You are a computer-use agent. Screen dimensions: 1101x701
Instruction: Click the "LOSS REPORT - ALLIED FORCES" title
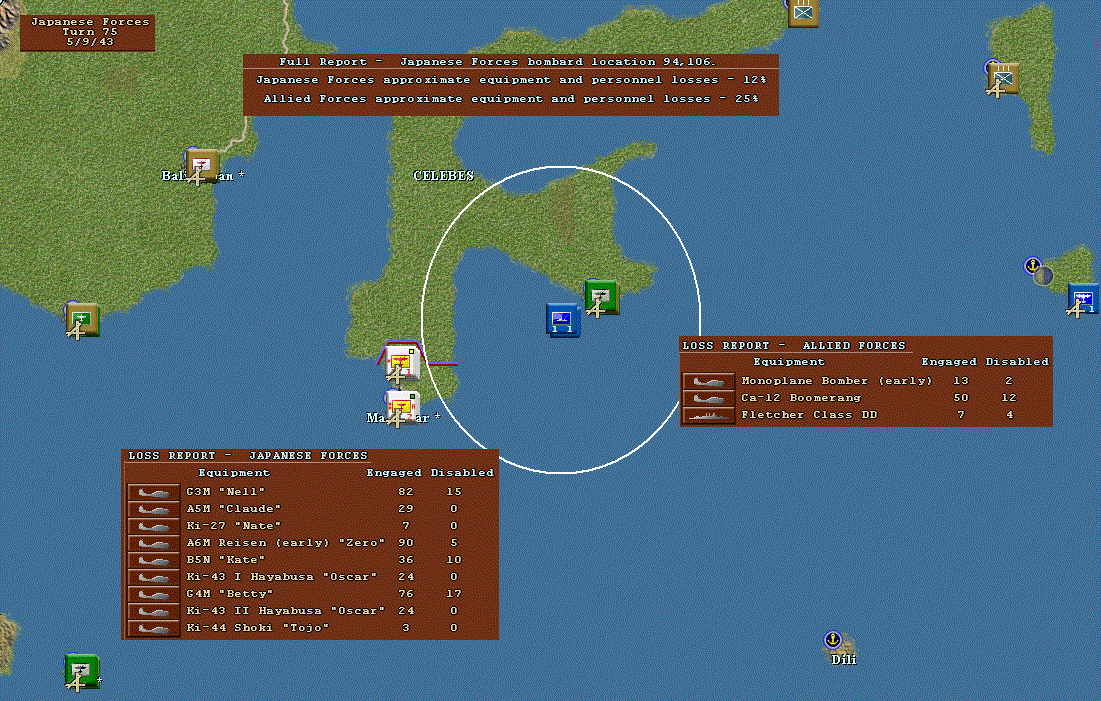[x=794, y=346]
